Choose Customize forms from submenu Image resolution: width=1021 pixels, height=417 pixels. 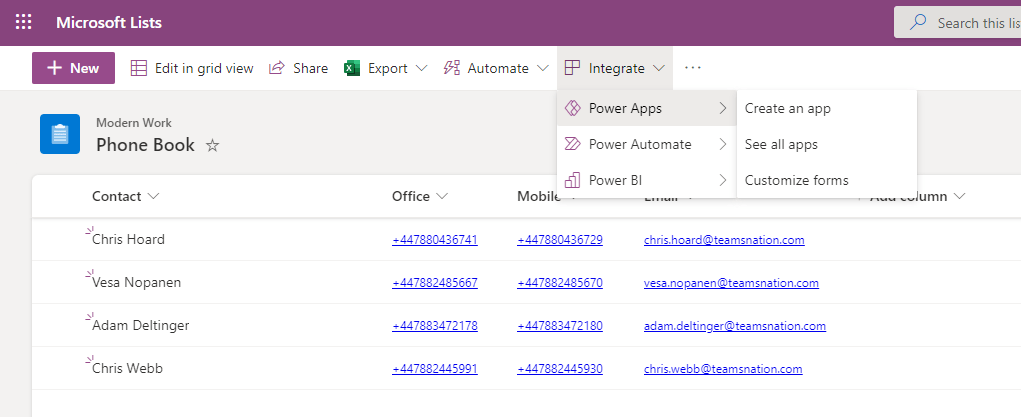(797, 180)
